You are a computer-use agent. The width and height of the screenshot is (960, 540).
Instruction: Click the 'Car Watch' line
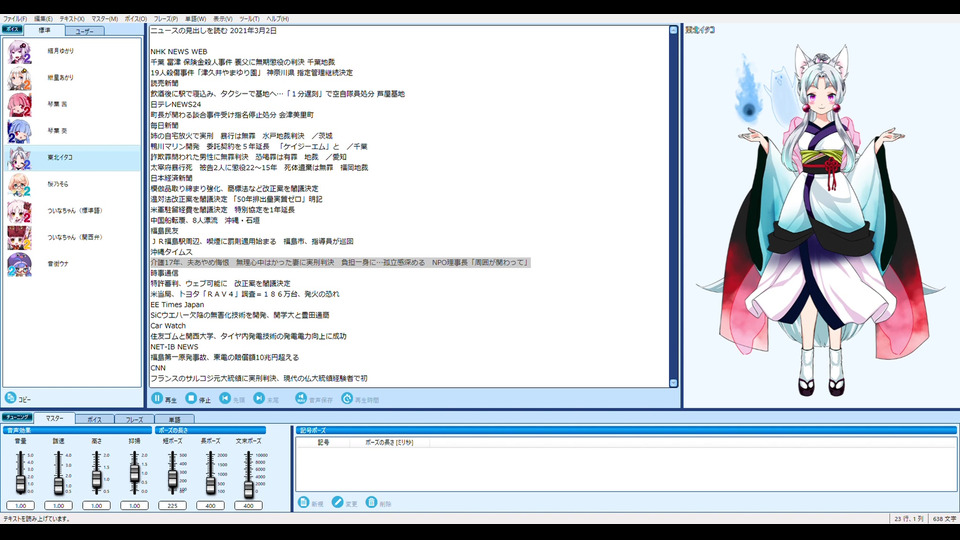[168, 326]
